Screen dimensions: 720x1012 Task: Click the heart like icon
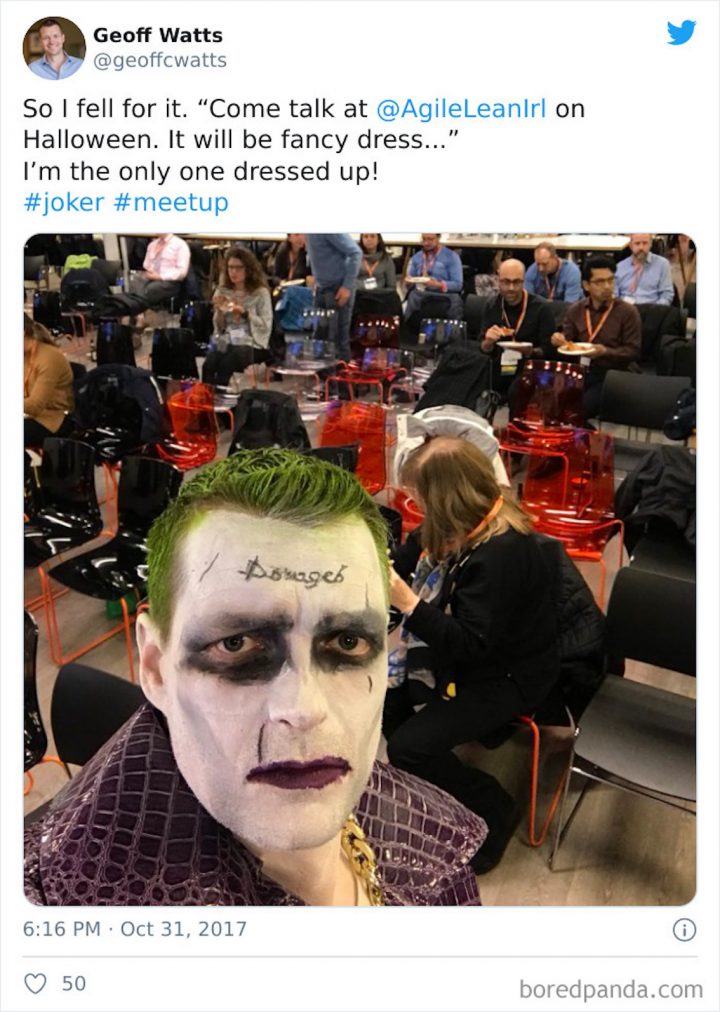35,983
